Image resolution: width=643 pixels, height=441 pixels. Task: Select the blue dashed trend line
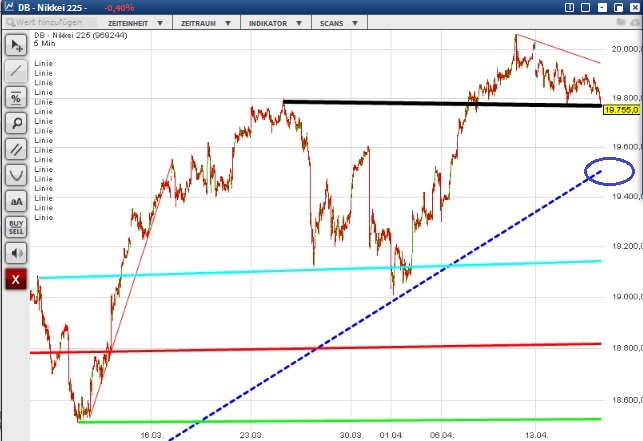[x=385, y=306]
